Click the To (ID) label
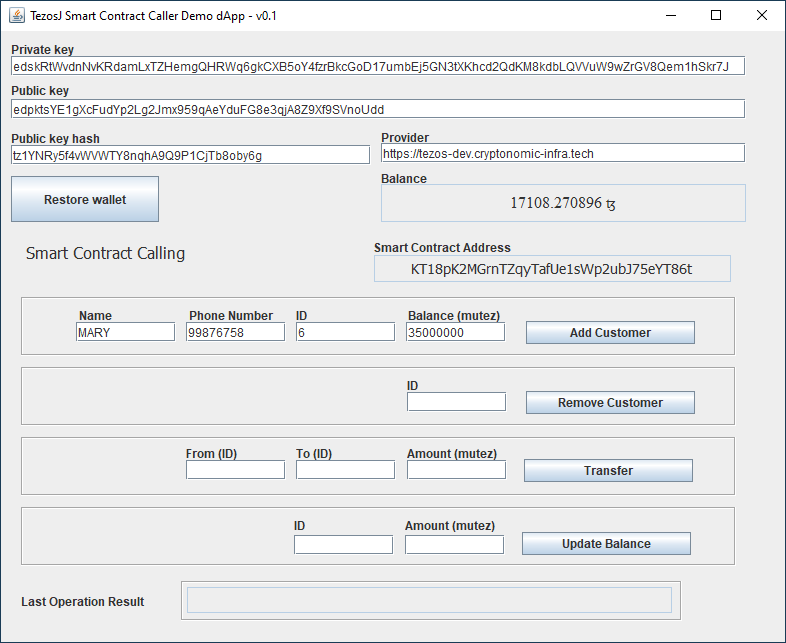This screenshot has width=786, height=643. tap(314, 454)
